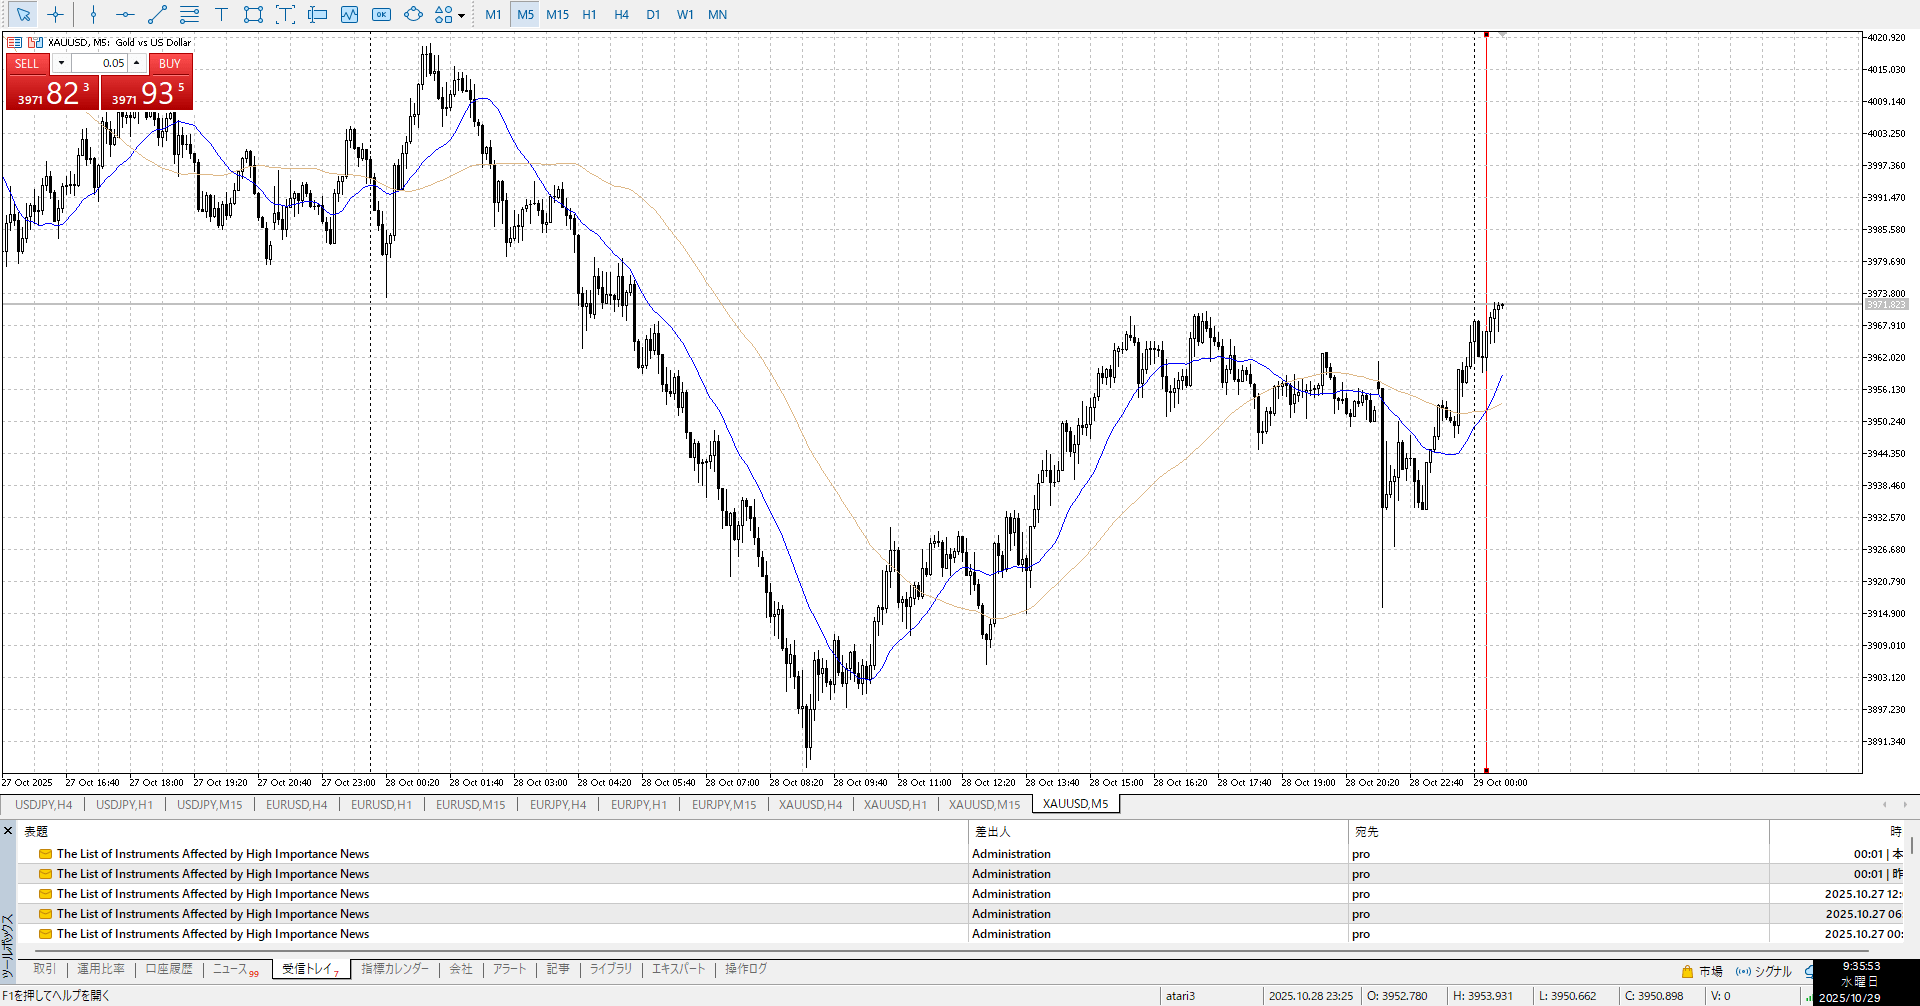The width and height of the screenshot is (1920, 1006).
Task: Select the horizontal line drawing tool
Action: pos(125,14)
